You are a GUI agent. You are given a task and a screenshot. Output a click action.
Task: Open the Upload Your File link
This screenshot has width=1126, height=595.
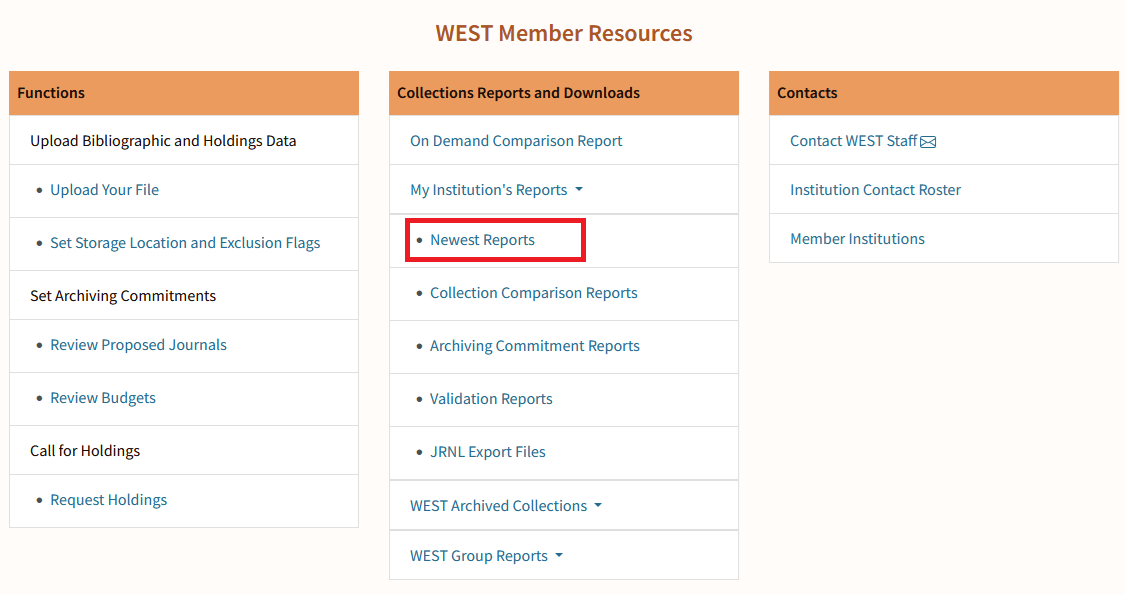pos(104,190)
